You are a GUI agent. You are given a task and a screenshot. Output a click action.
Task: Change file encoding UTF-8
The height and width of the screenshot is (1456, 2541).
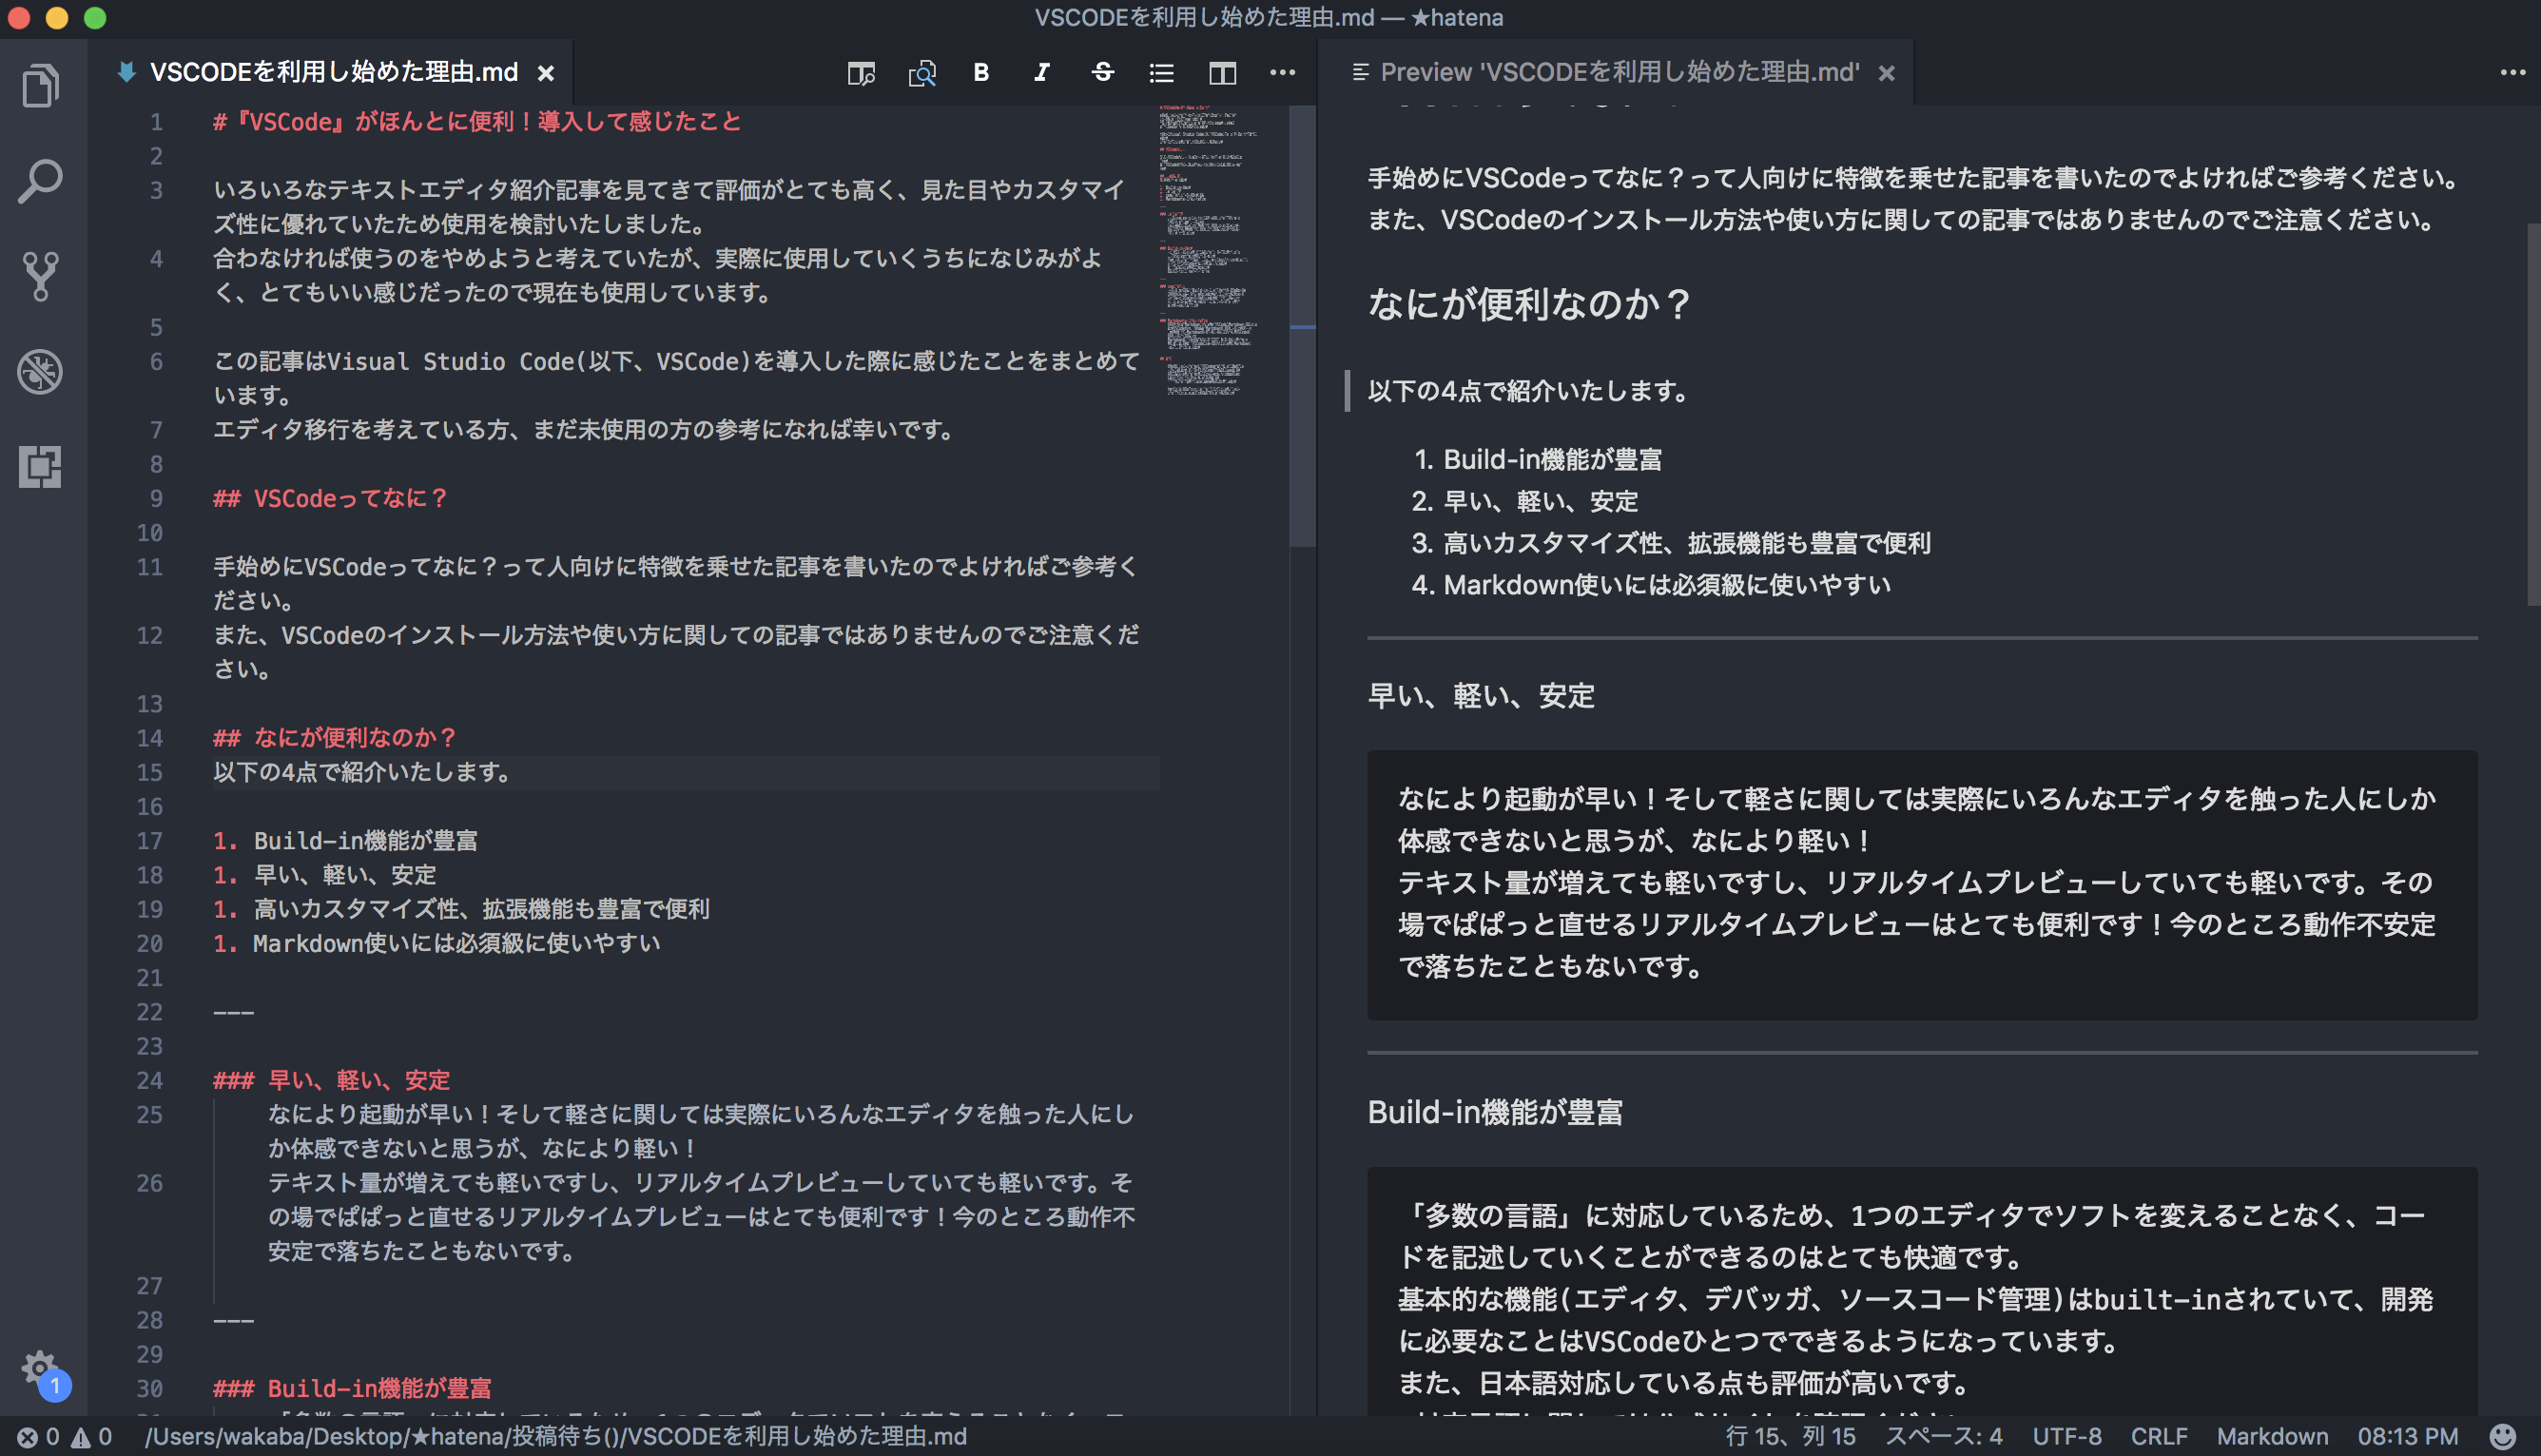(x=2067, y=1437)
